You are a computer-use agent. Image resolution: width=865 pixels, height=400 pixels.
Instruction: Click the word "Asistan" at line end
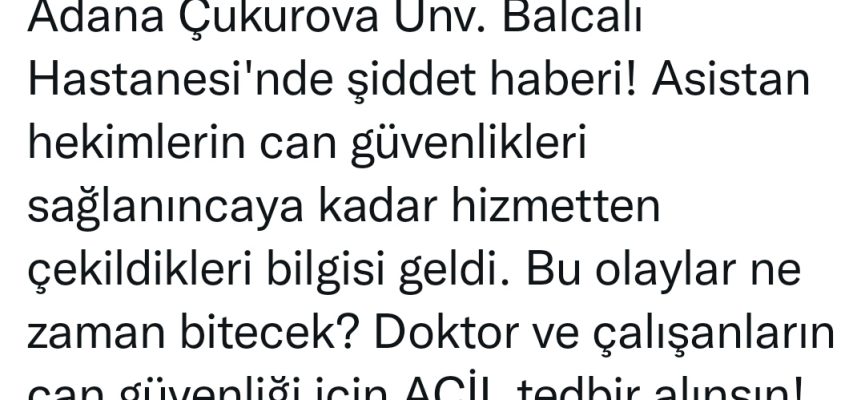pyautogui.click(x=731, y=80)
